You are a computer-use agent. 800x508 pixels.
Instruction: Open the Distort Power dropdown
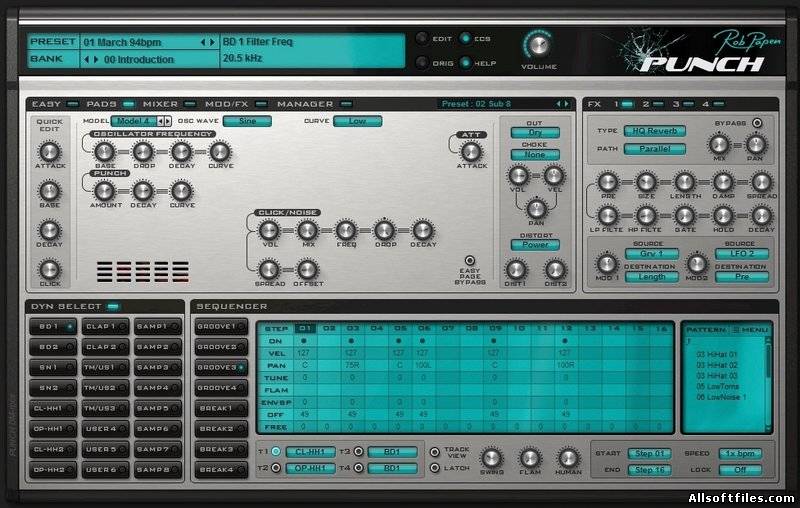coord(535,245)
